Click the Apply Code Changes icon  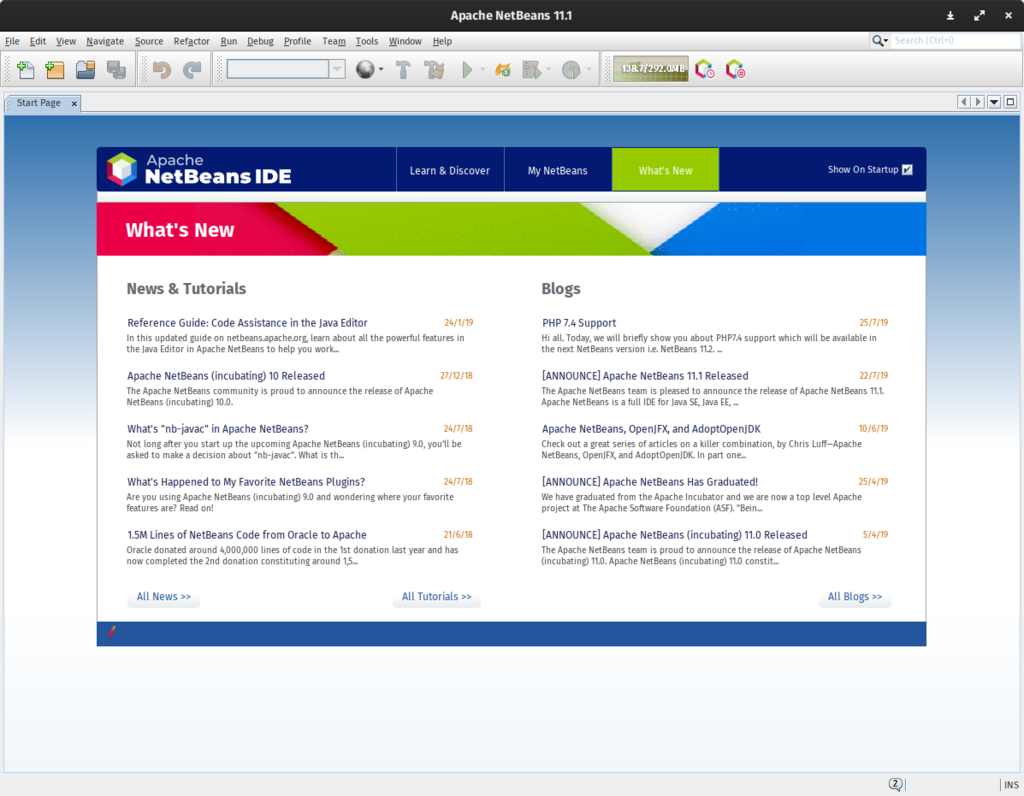tap(503, 69)
